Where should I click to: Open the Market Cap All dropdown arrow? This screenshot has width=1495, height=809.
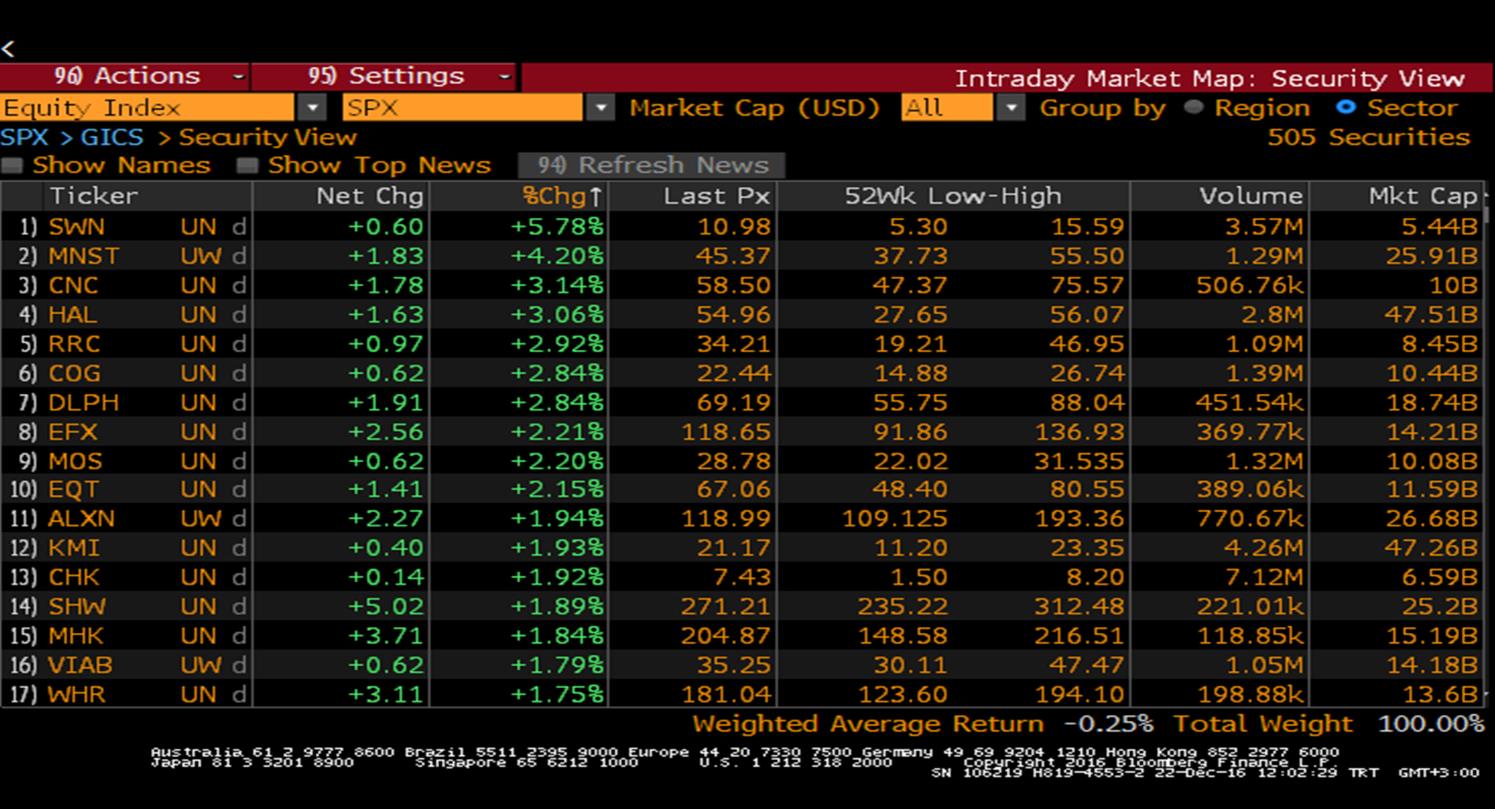click(1012, 108)
